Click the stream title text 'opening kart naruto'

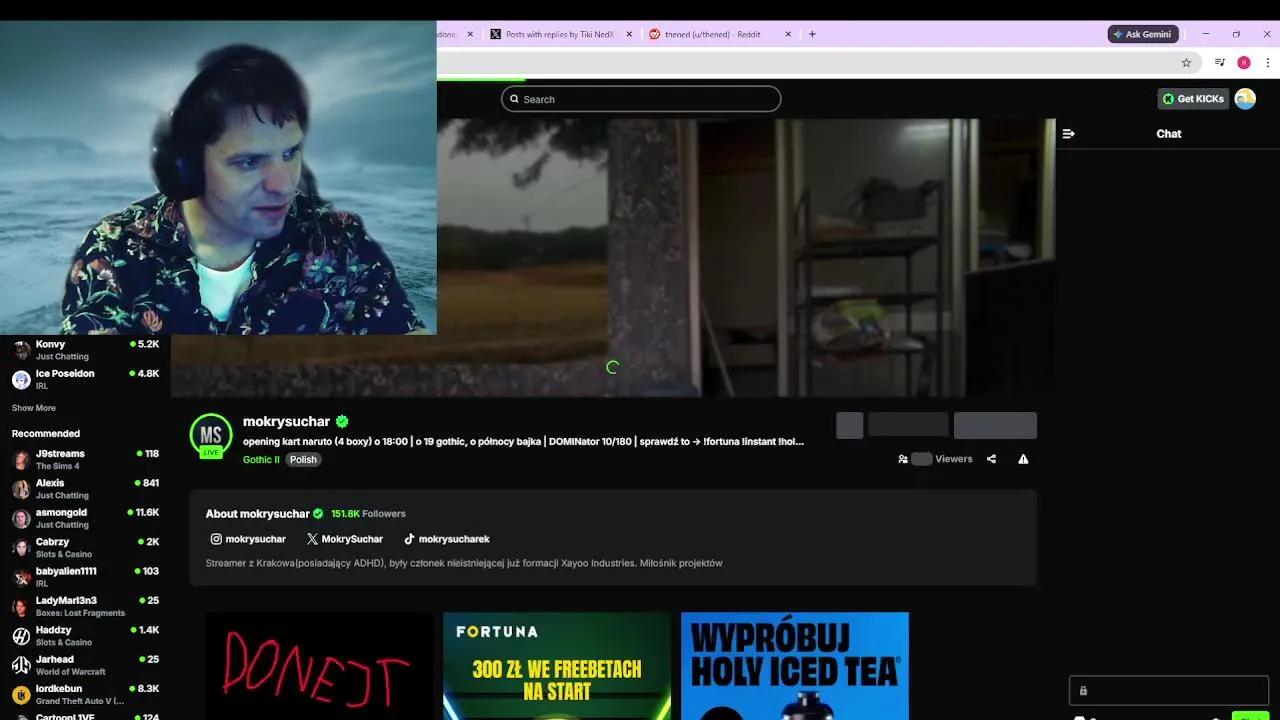(523, 441)
